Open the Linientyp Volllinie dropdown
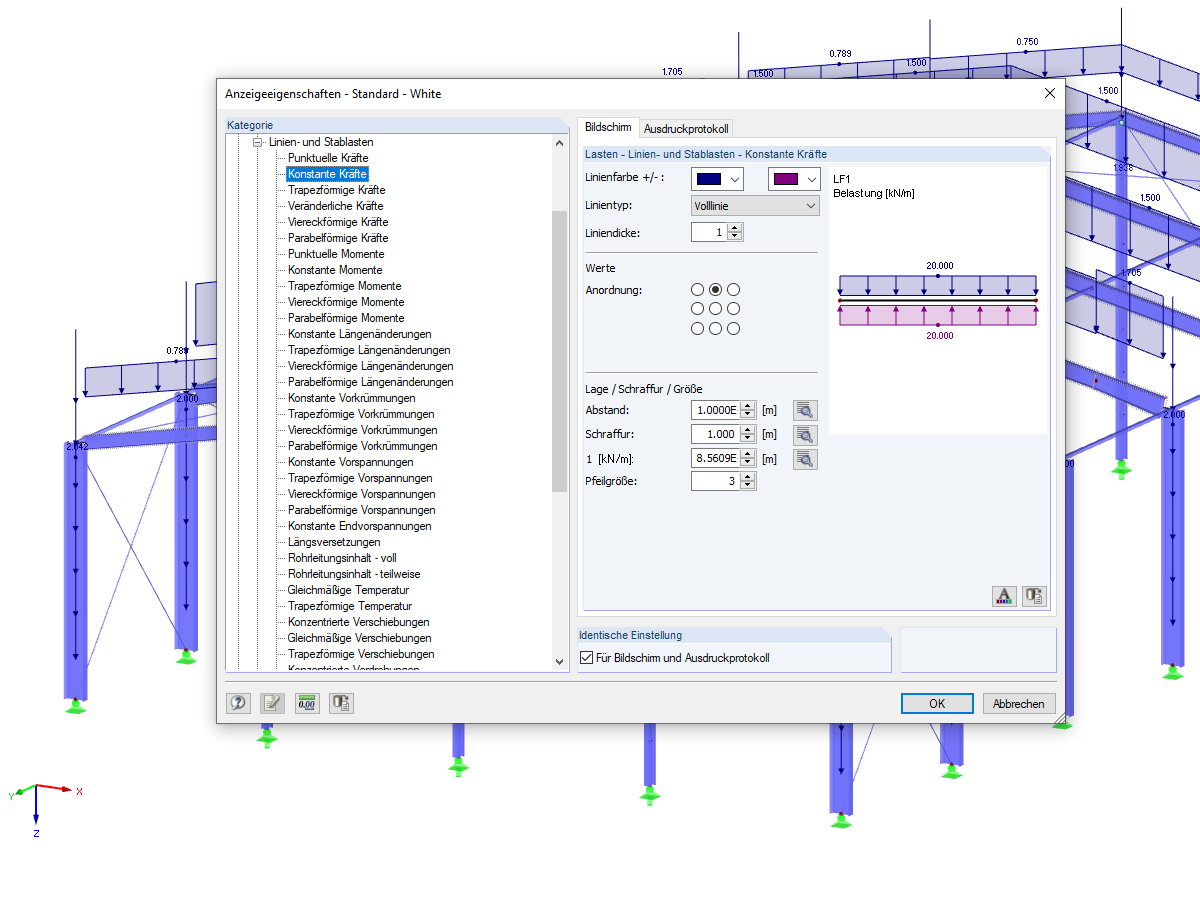The image size is (1200, 900). (755, 205)
